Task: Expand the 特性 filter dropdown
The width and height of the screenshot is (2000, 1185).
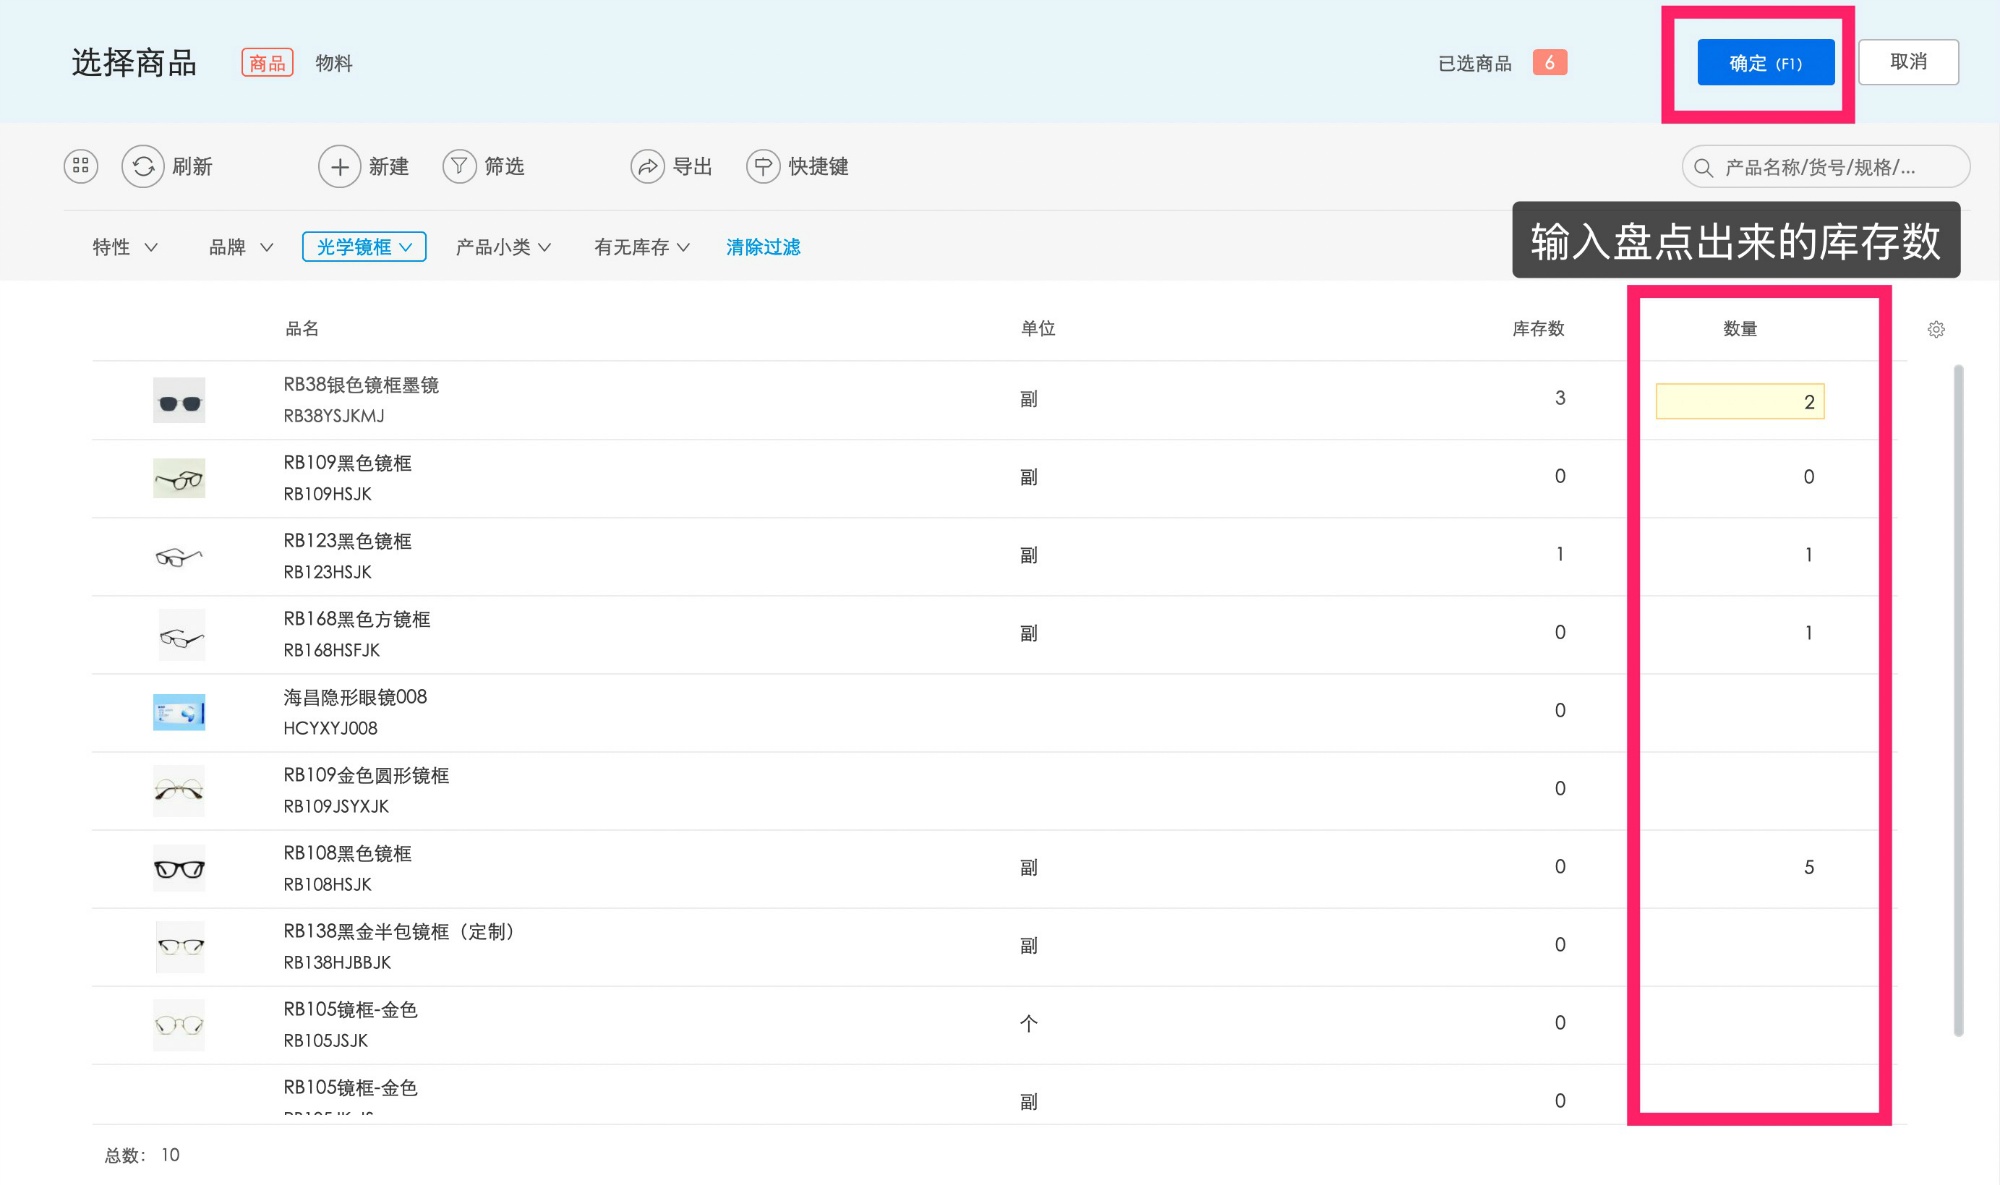Action: 125,247
